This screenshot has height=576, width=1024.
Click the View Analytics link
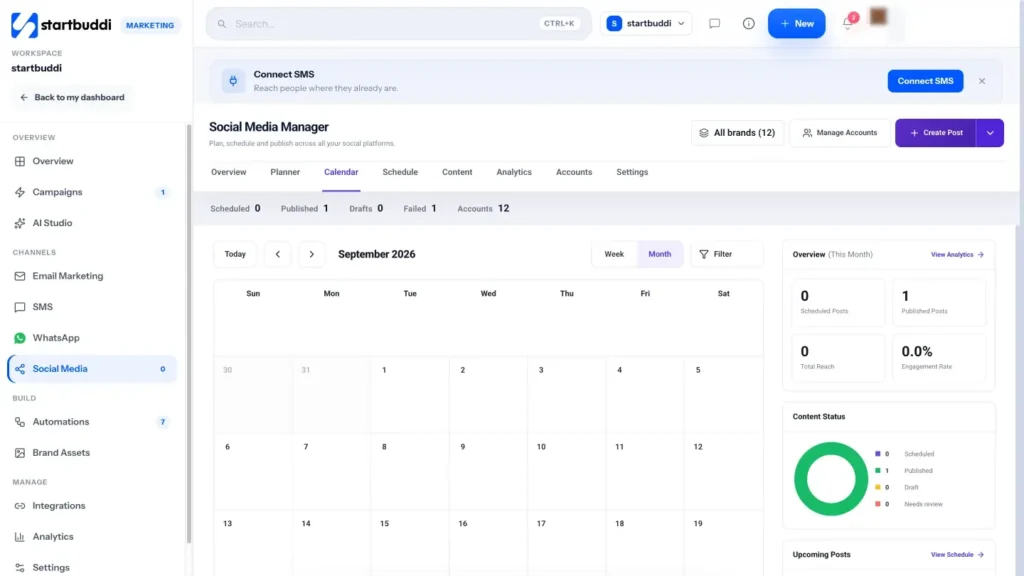point(957,255)
